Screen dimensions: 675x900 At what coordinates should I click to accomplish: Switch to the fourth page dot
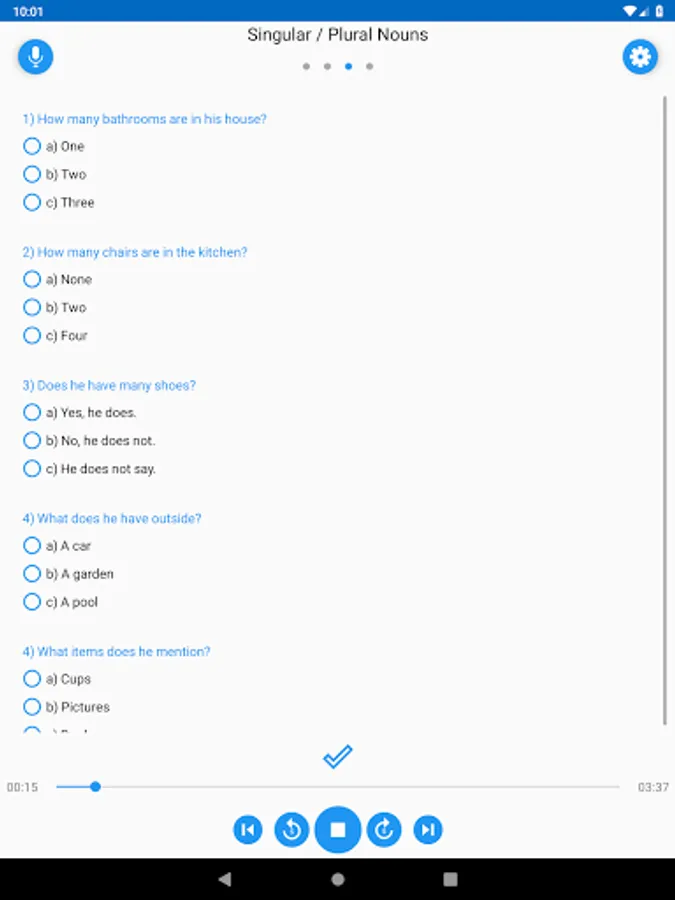tap(370, 67)
